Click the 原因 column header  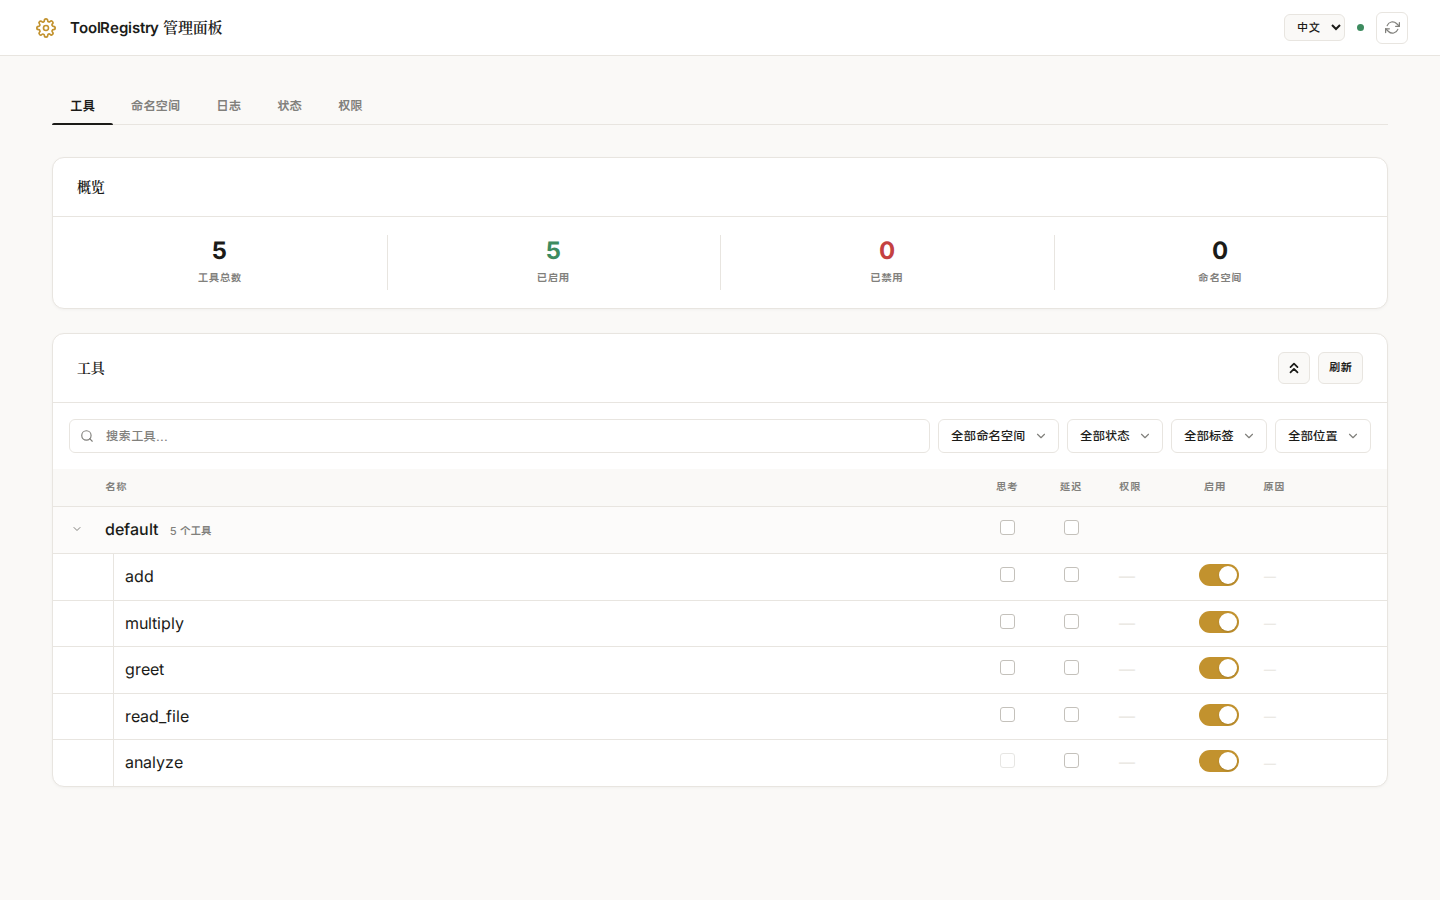pyautogui.click(x=1274, y=487)
